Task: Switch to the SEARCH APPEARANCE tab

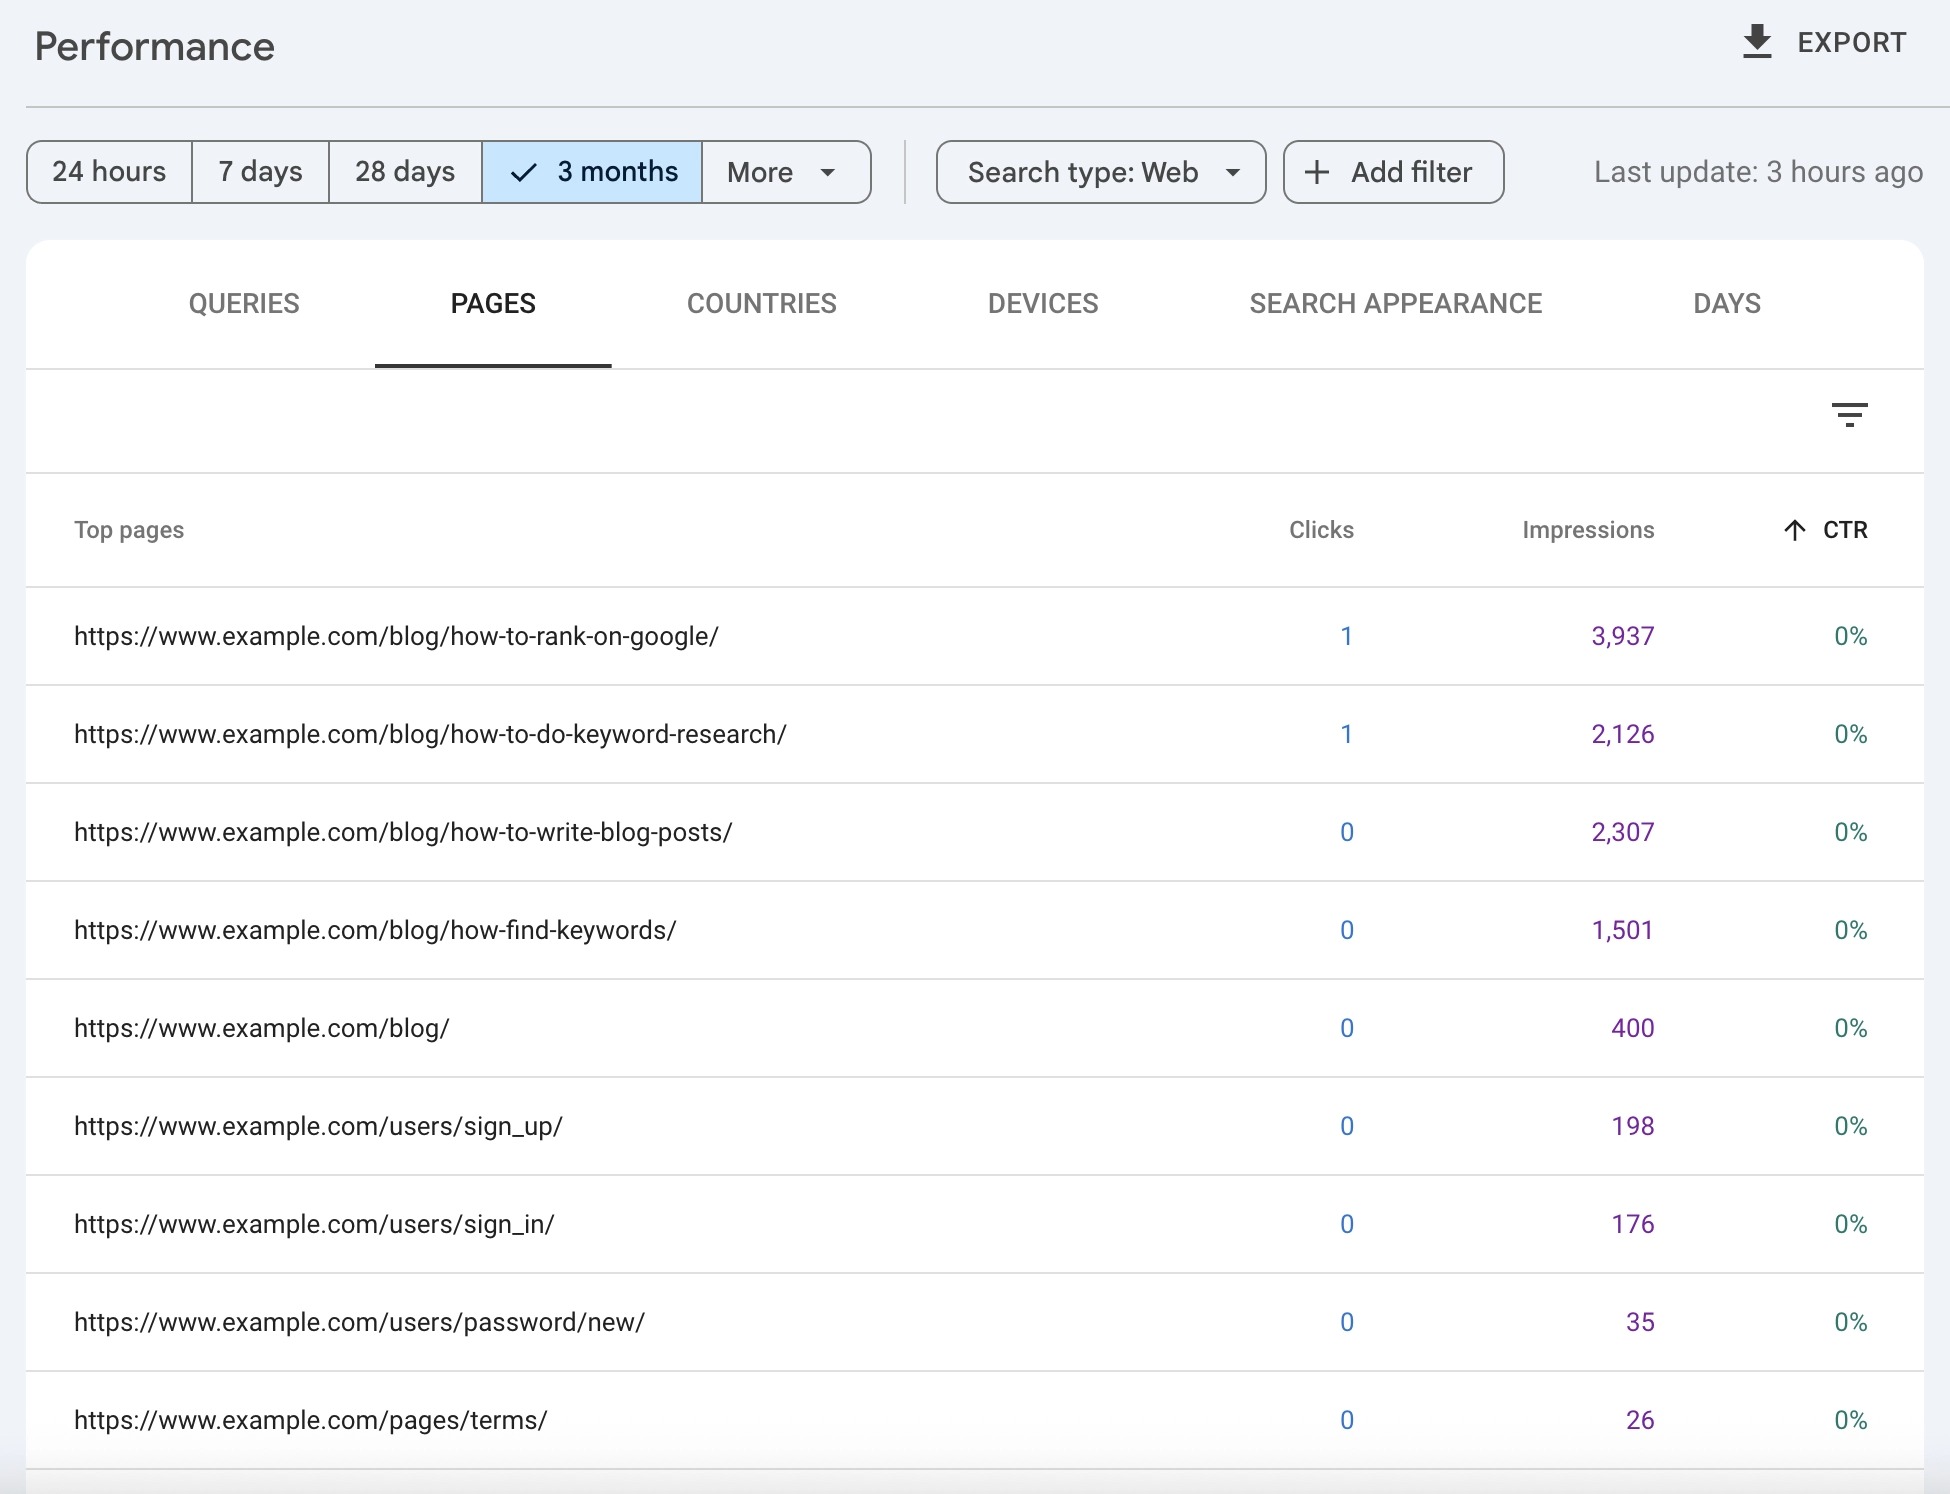Action: click(1395, 303)
